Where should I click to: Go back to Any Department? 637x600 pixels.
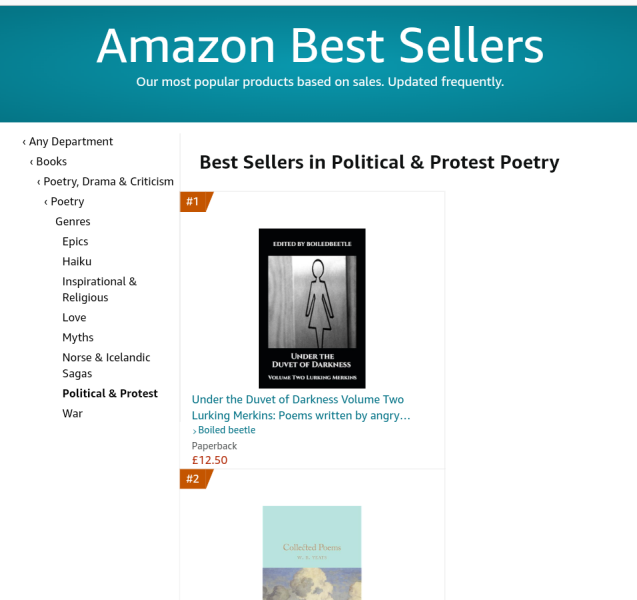click(x=70, y=142)
